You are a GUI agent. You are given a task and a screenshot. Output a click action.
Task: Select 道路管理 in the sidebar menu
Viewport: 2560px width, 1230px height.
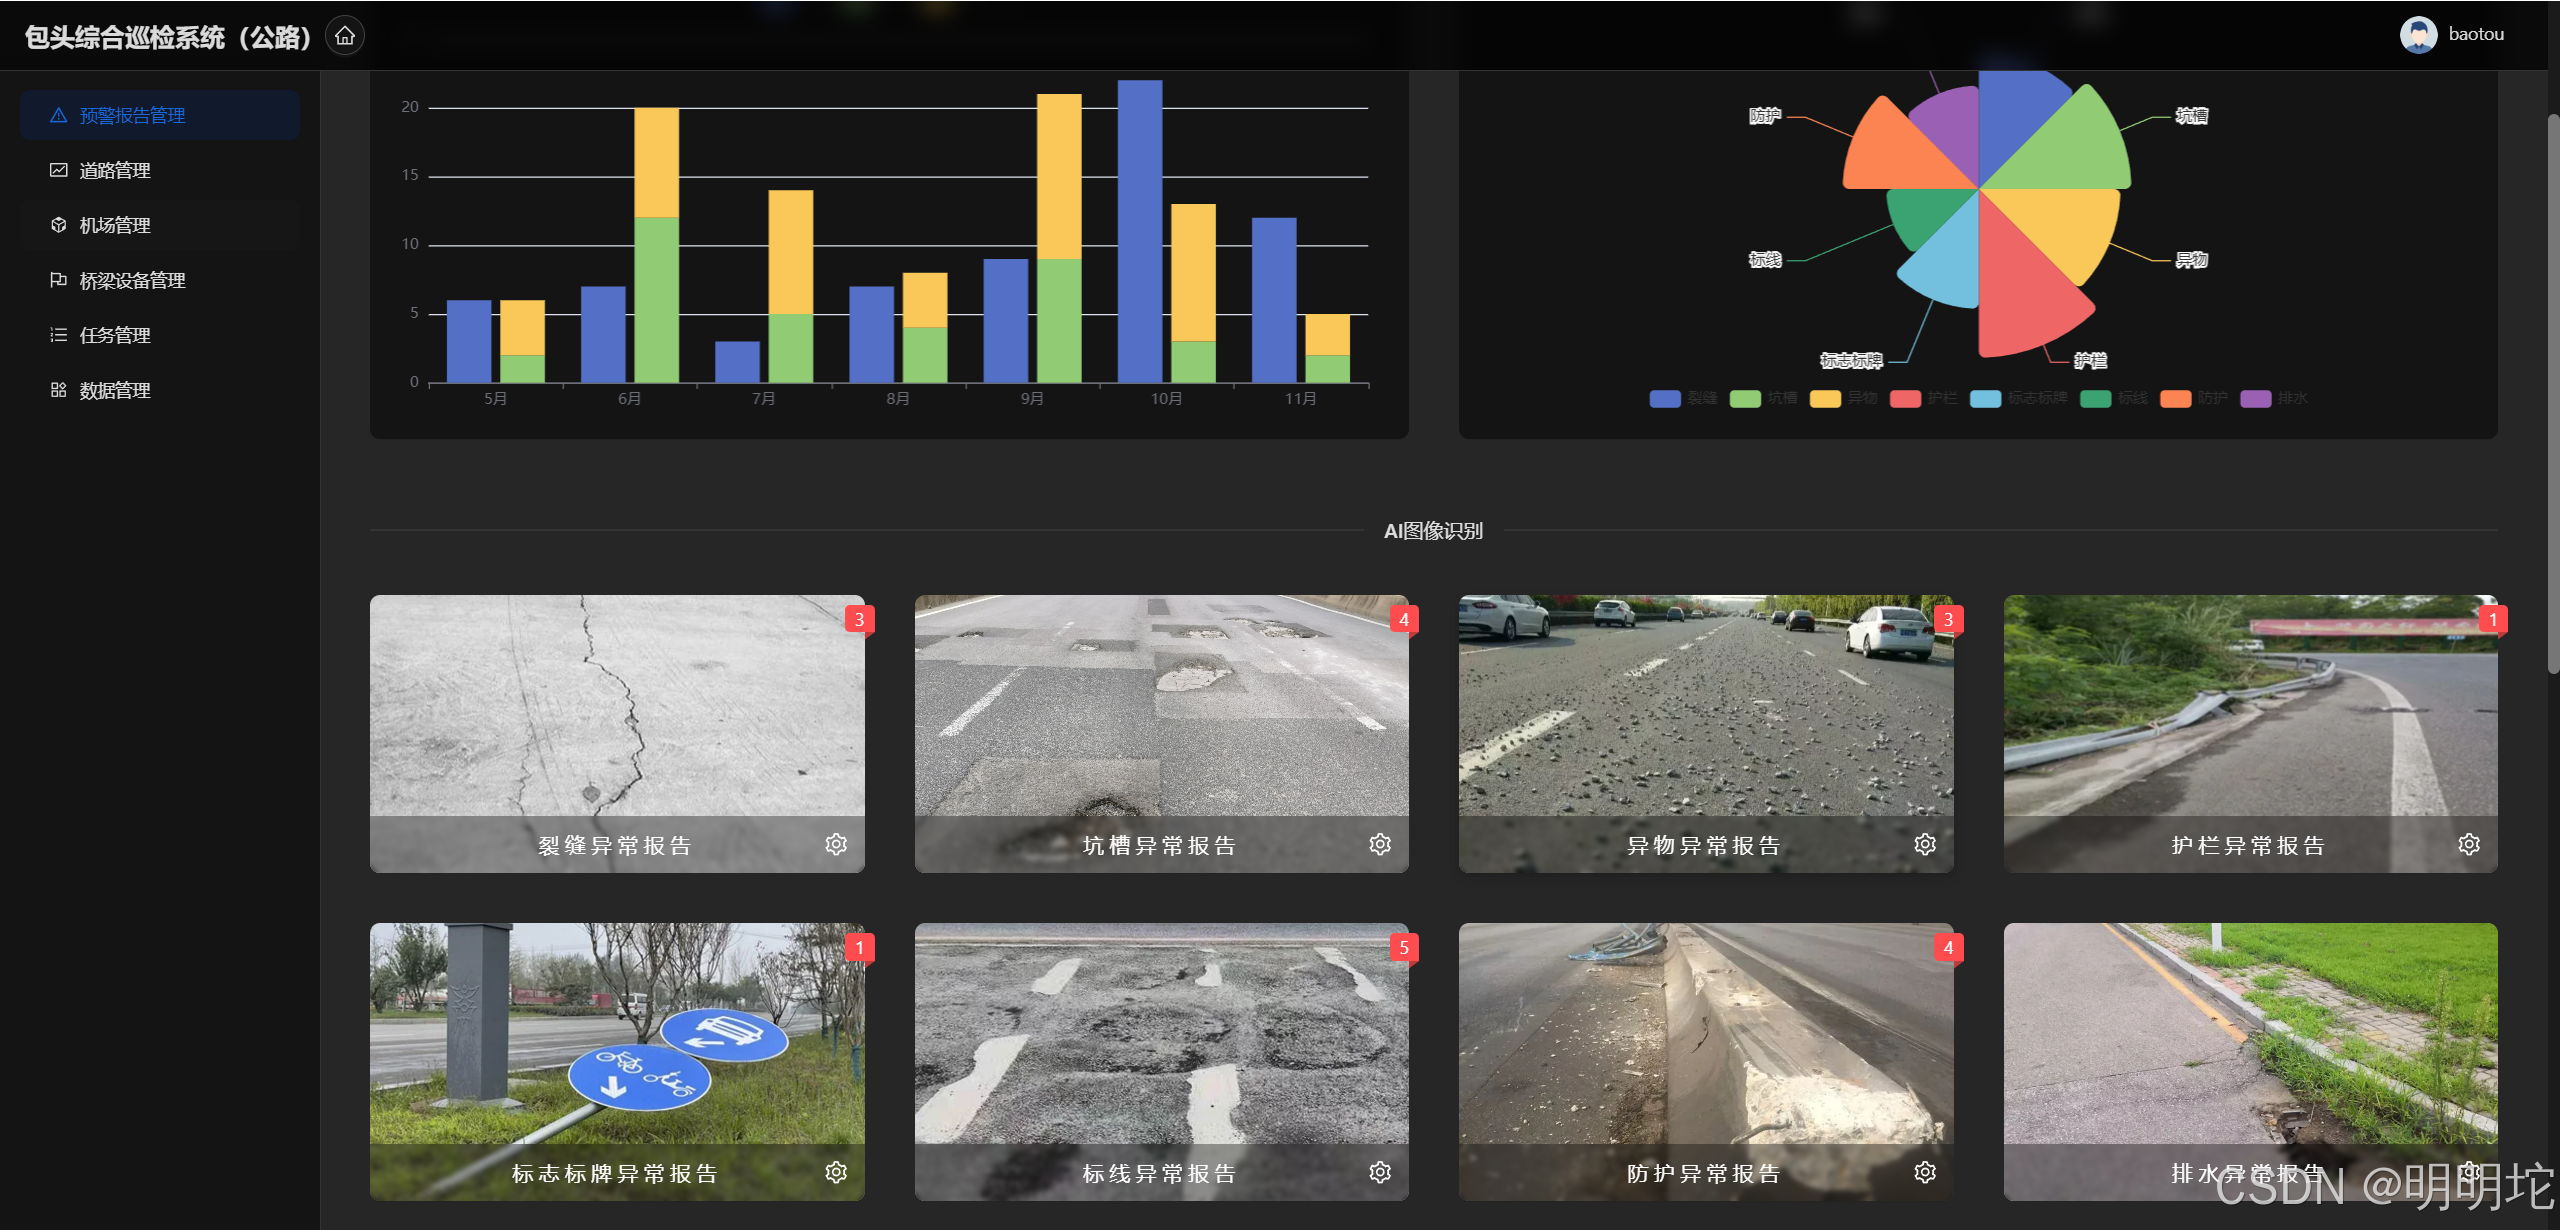click(x=115, y=171)
